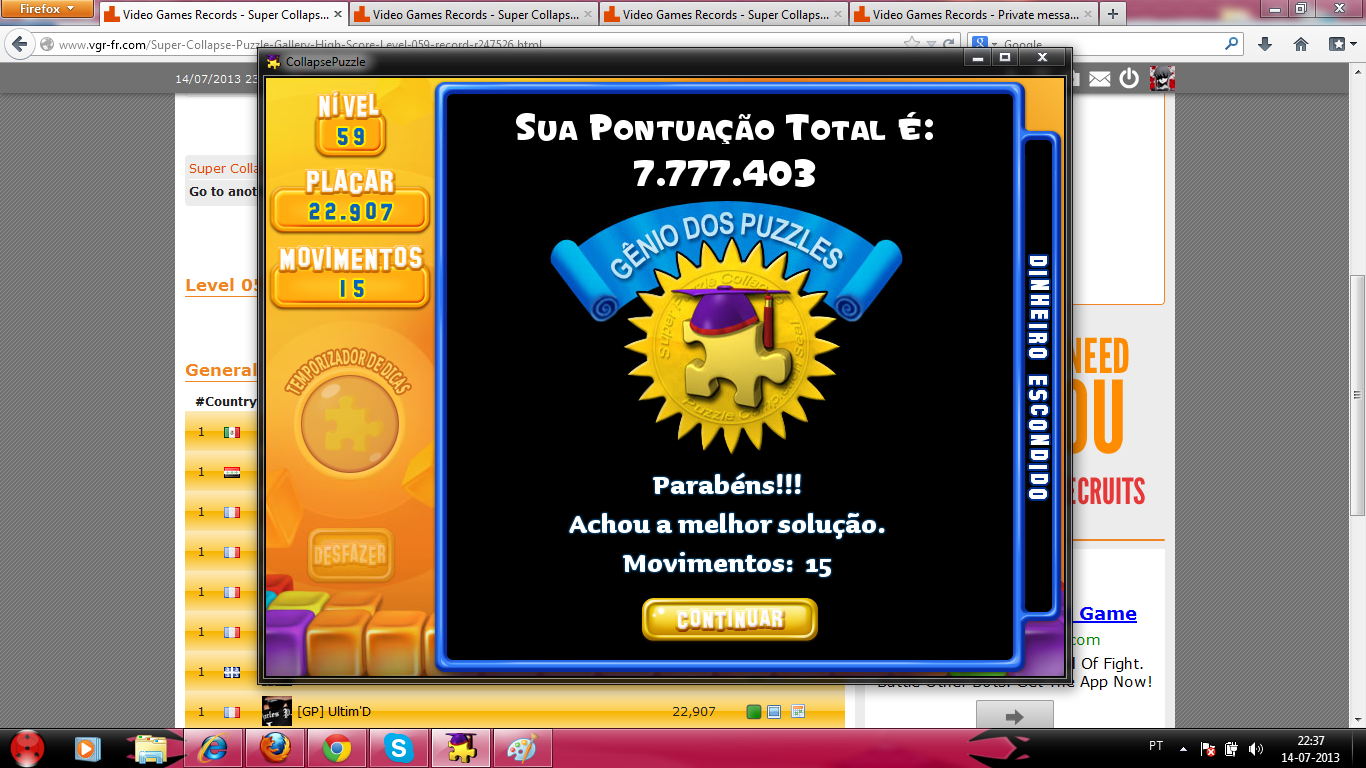Click the Continuar button
The image size is (1366, 768).
[x=729, y=619]
